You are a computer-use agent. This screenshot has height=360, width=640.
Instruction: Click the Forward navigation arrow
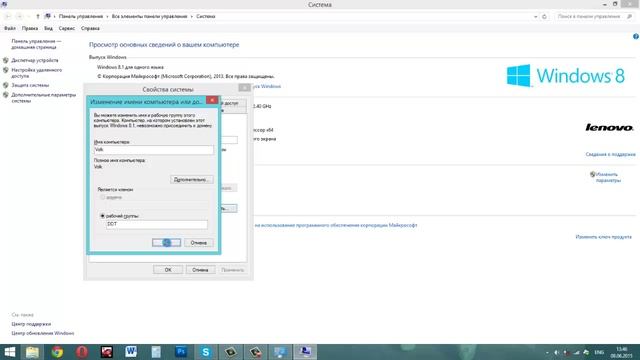19,16
